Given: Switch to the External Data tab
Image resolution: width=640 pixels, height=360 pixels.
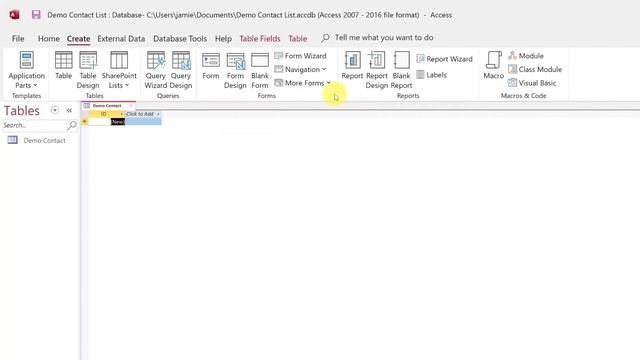Looking at the screenshot, I should (x=121, y=38).
